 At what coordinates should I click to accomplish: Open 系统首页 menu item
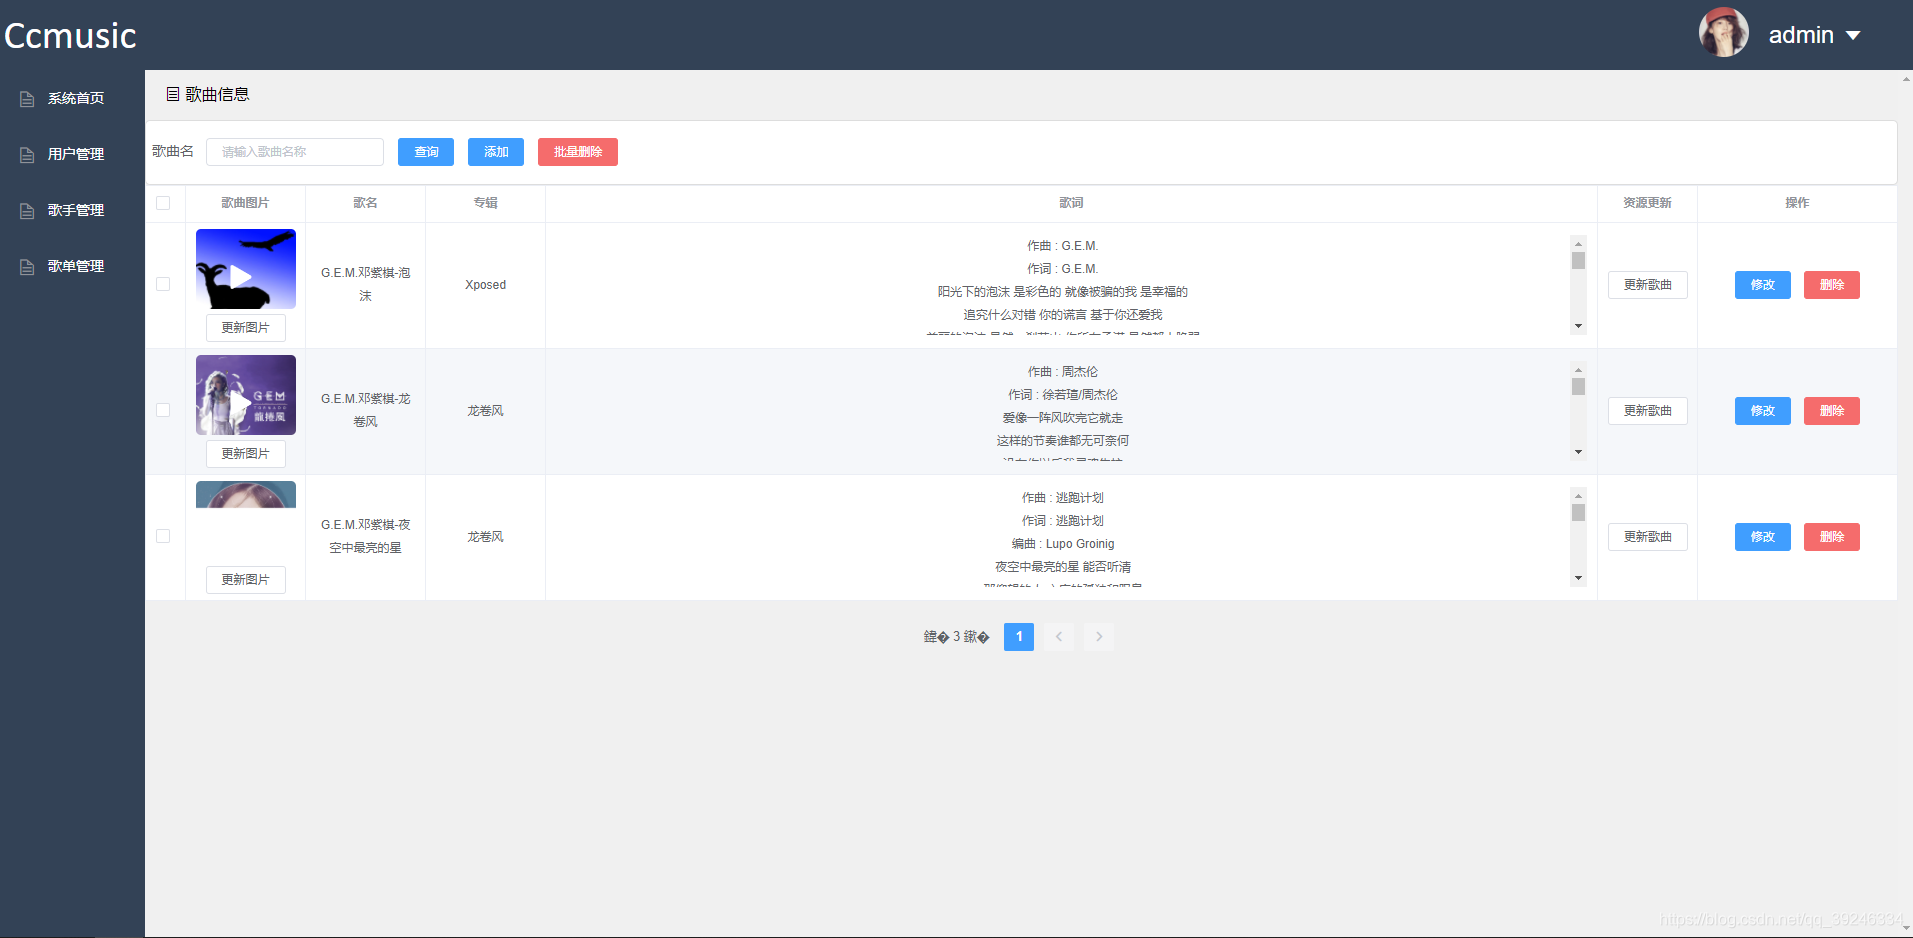click(x=72, y=98)
